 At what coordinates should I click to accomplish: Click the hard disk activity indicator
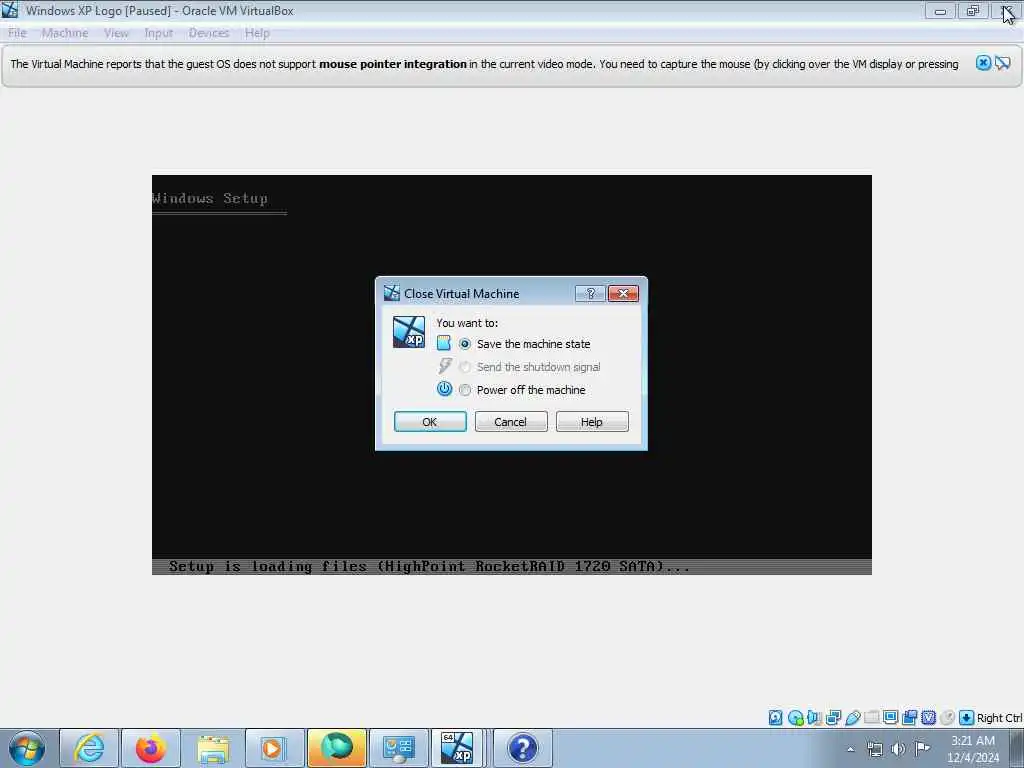pyautogui.click(x=775, y=718)
